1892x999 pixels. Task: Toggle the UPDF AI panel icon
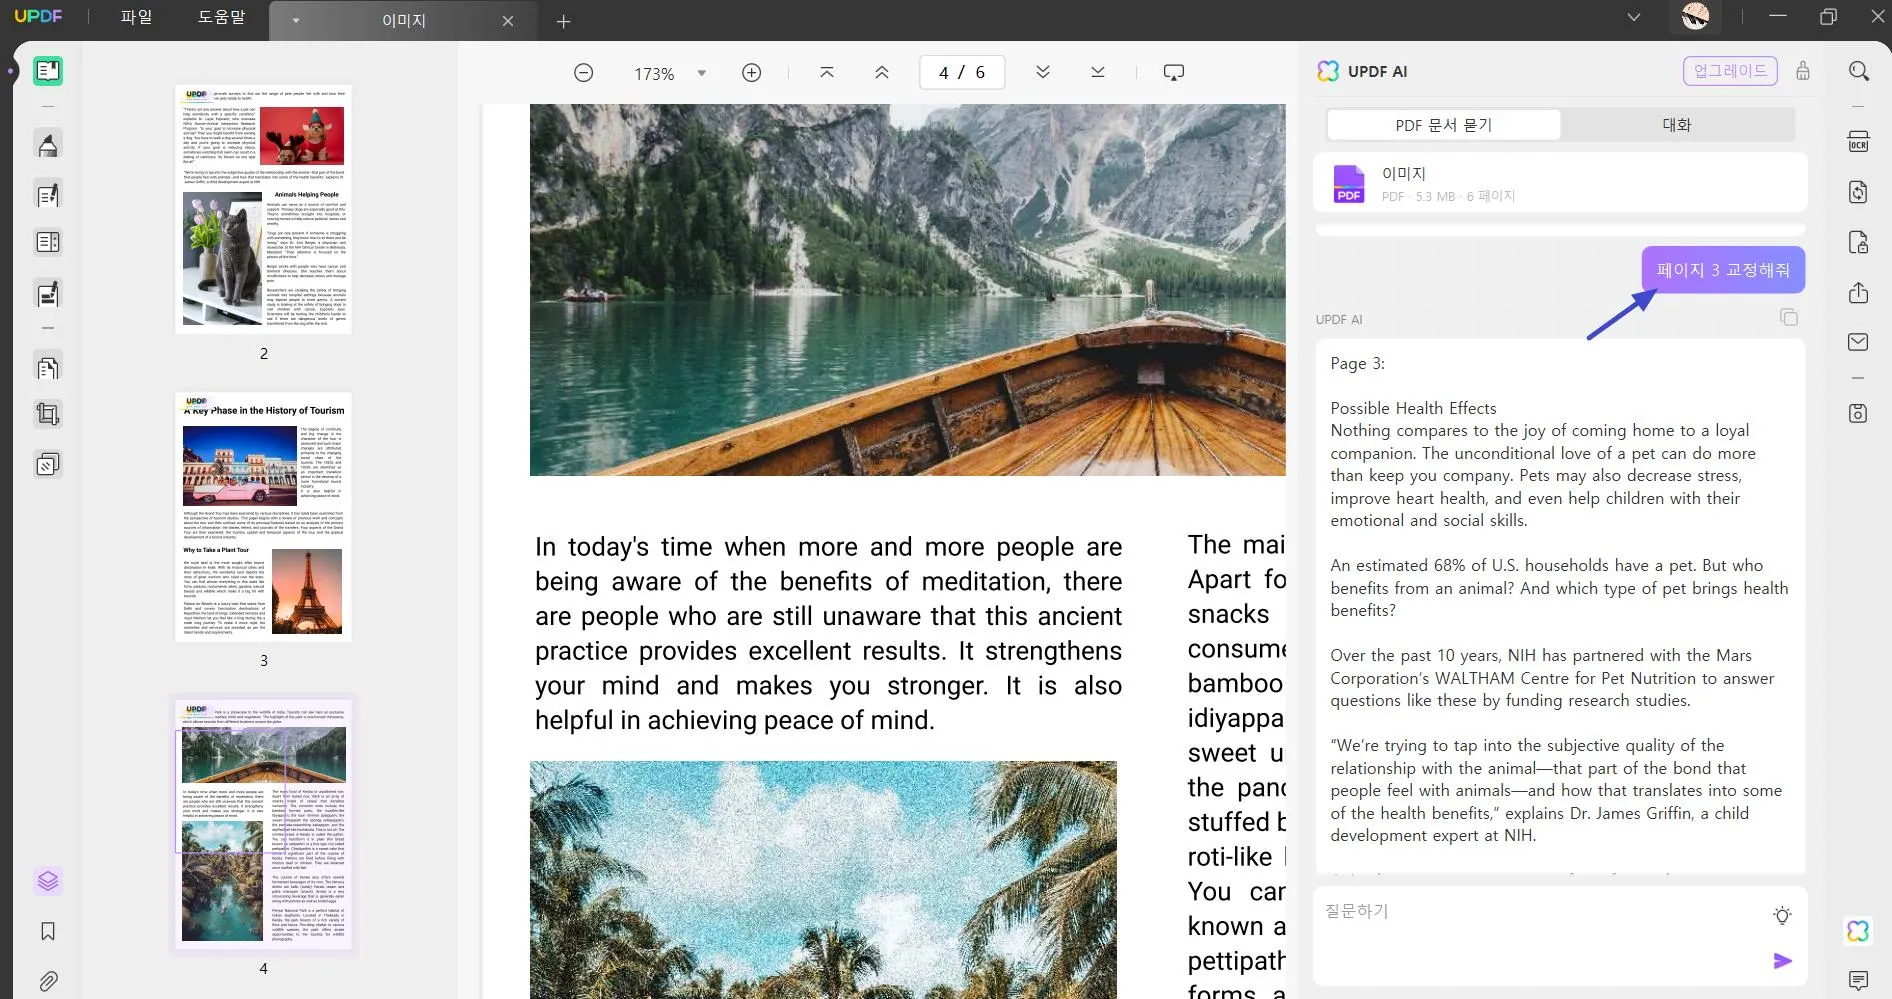(1858, 931)
